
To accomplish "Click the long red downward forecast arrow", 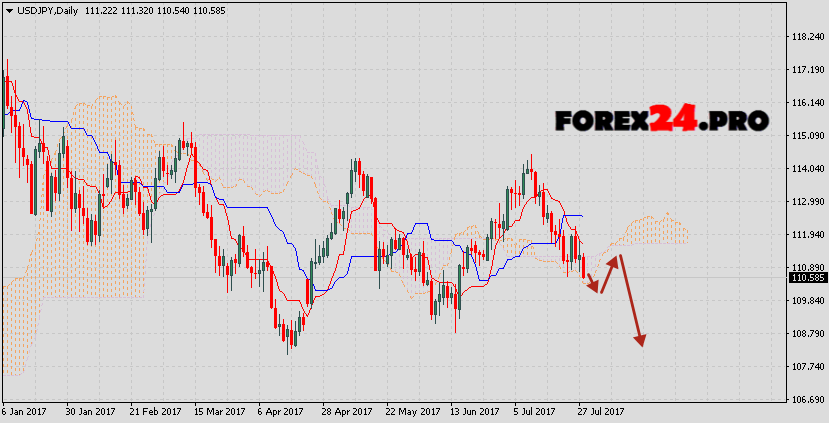I will click(631, 301).
